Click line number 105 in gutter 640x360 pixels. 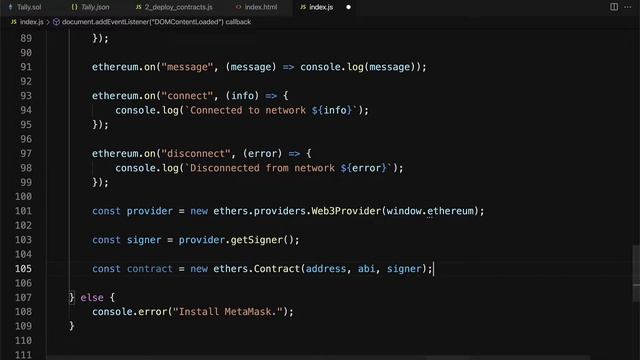[x=23, y=269]
